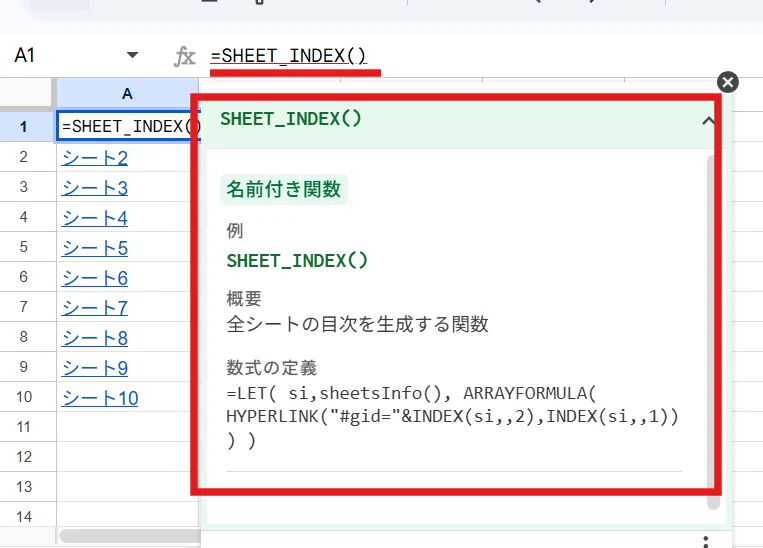Image resolution: width=763 pixels, height=548 pixels.
Task: Click empty cell A12
Action: (x=127, y=457)
